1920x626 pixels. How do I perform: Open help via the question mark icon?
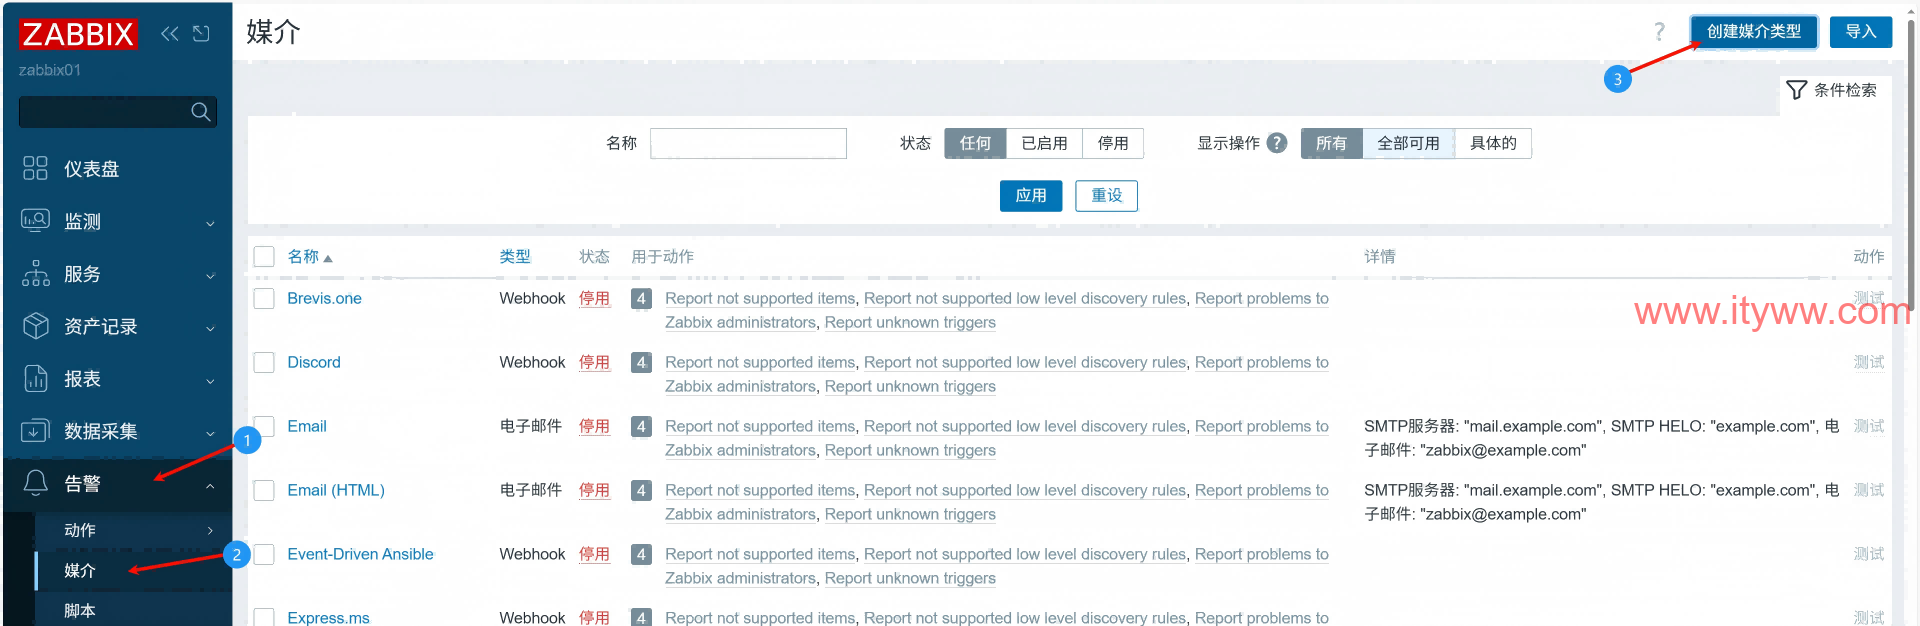click(1659, 32)
